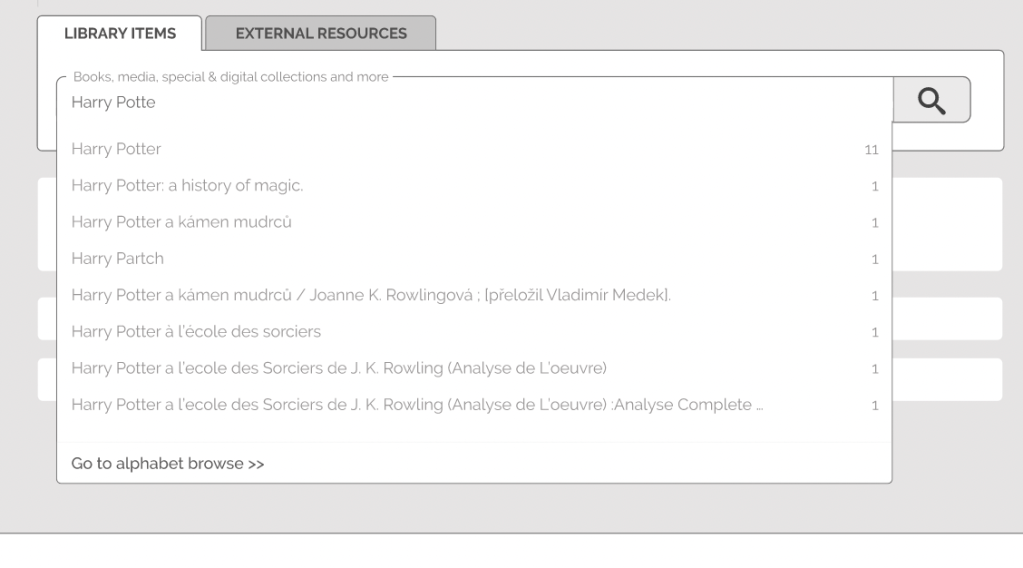Click the "Books, media, special & digital collections" label
This screenshot has height=568, width=1023.
tap(230, 77)
